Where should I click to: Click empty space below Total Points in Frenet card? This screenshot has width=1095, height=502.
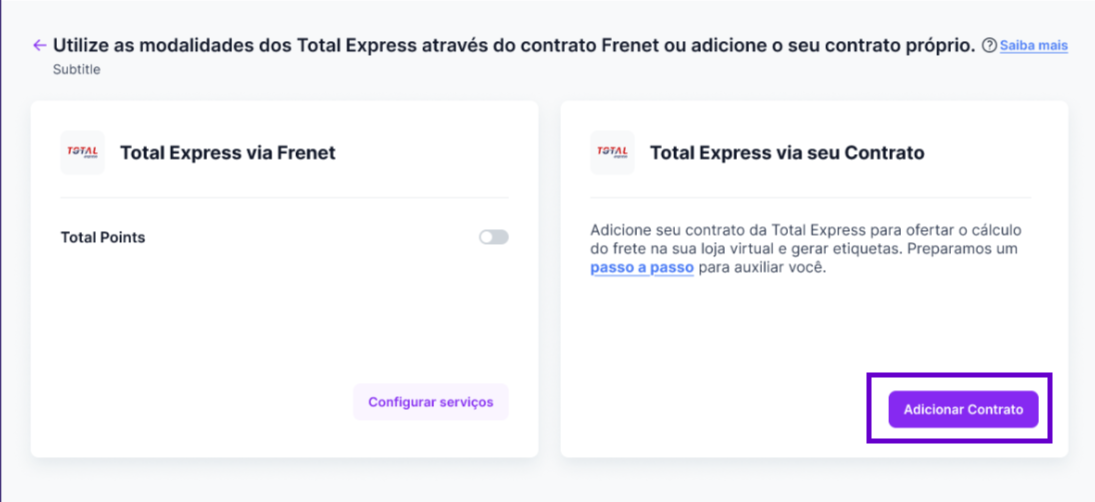(284, 314)
